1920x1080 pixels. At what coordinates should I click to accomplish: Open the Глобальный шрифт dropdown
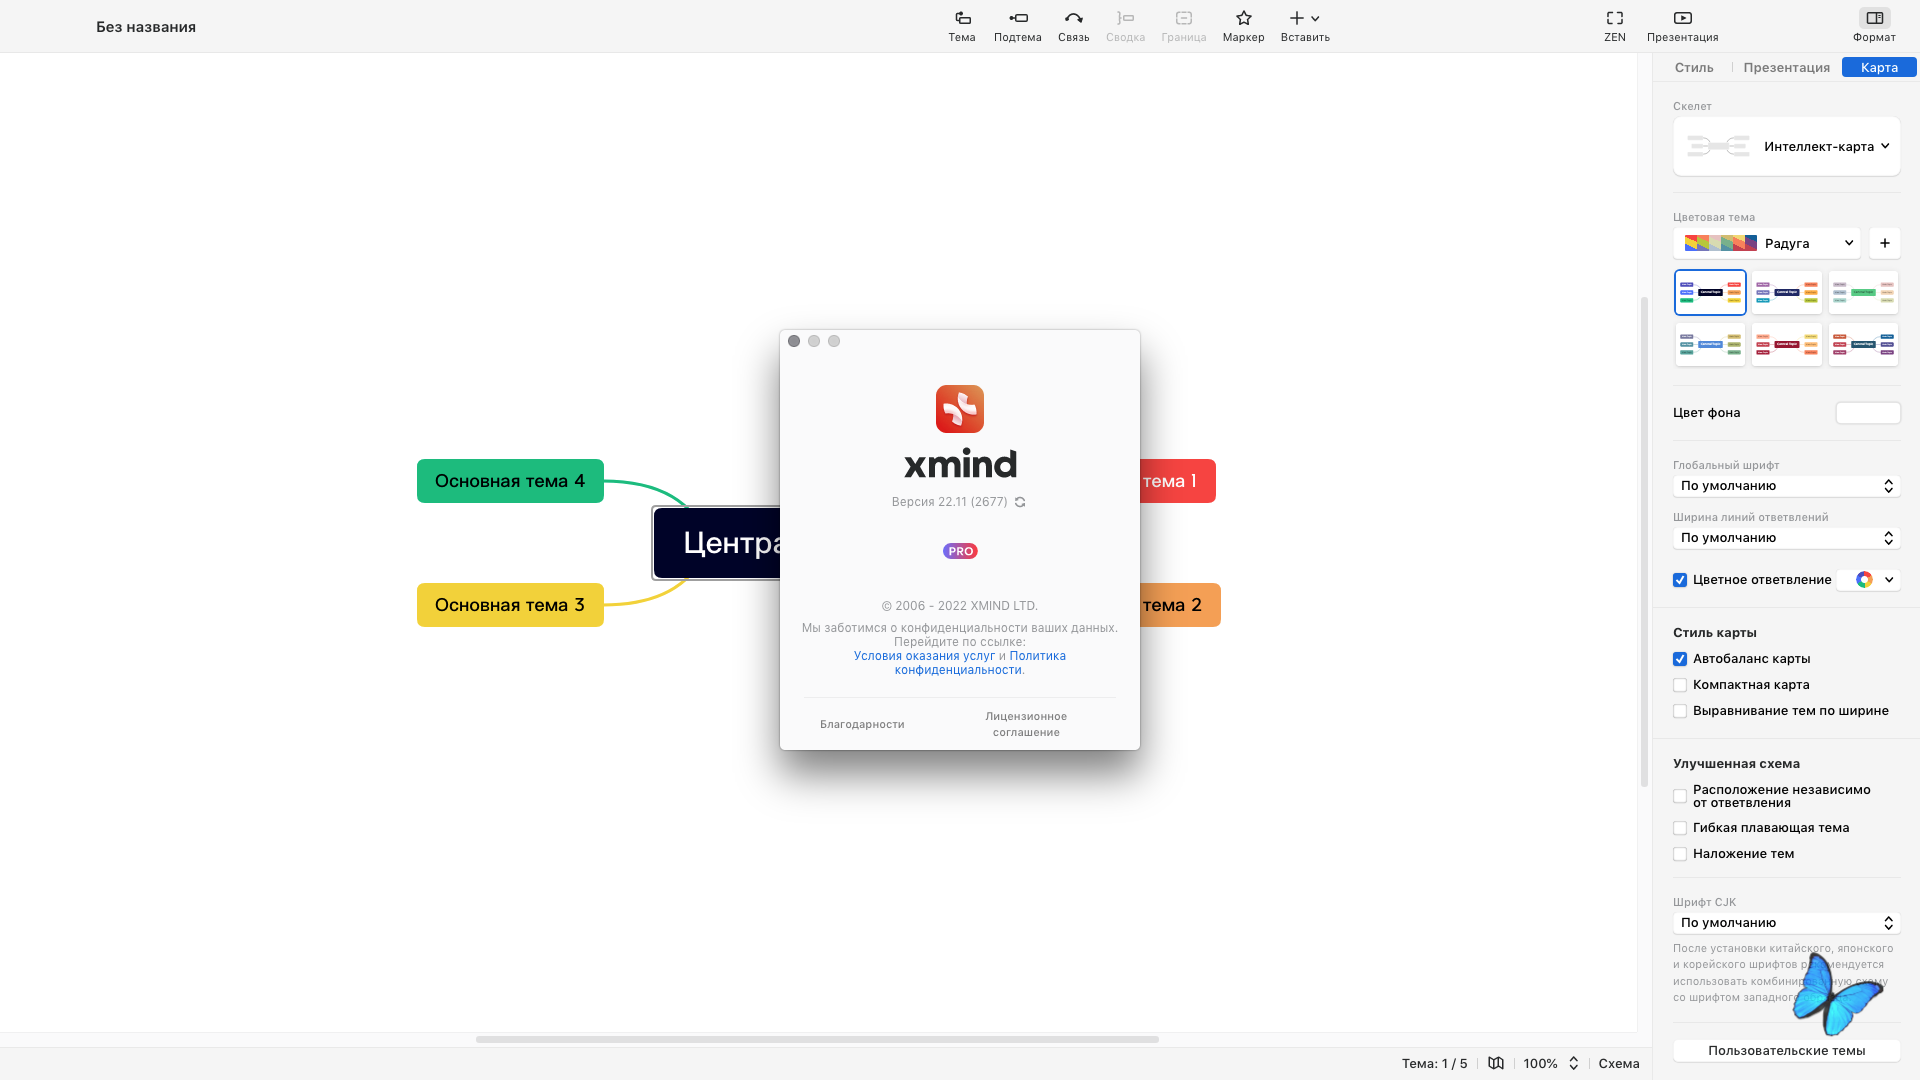point(1786,486)
